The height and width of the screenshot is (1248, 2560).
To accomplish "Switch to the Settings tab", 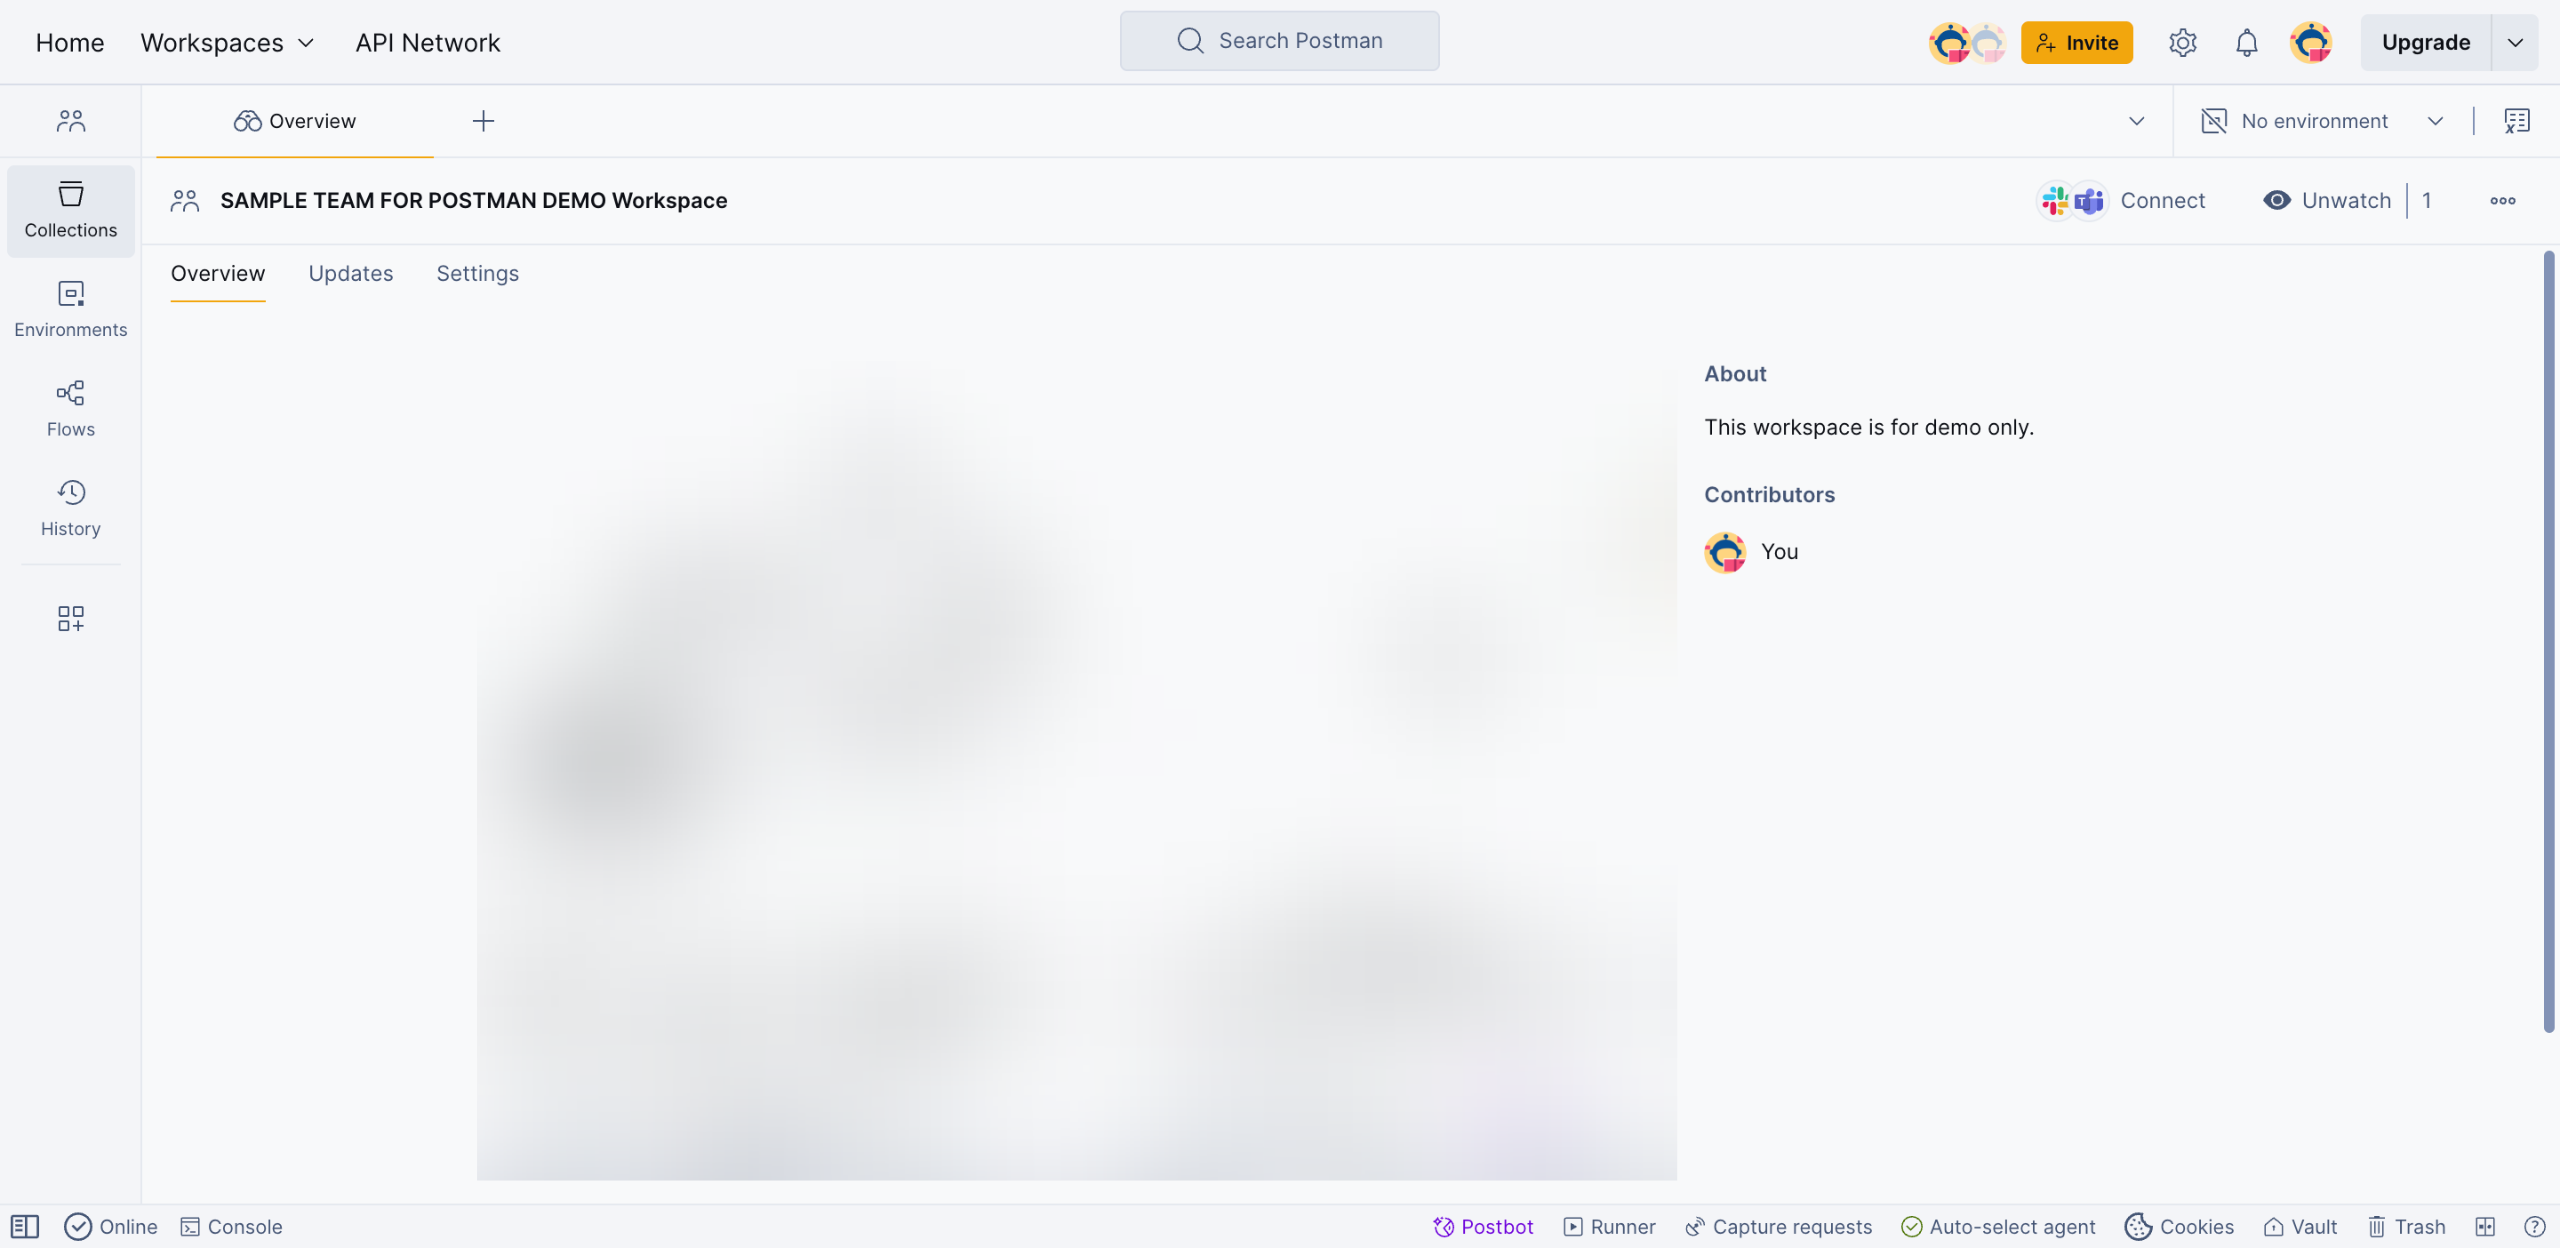I will [477, 273].
